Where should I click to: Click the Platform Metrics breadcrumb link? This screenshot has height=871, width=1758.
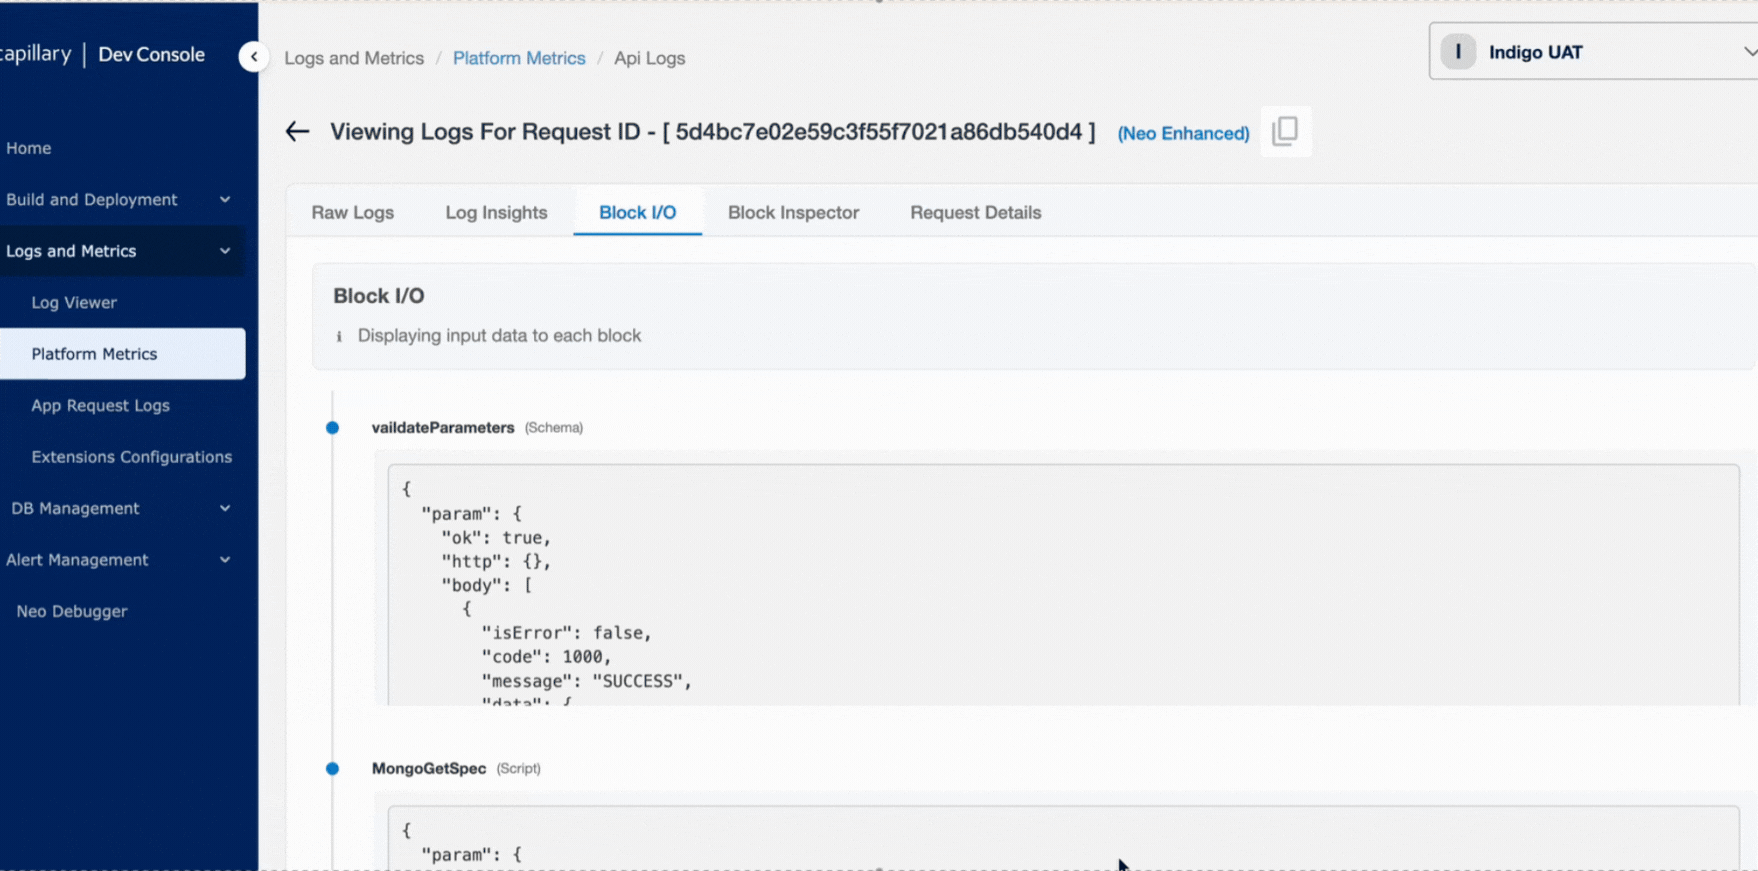(519, 58)
